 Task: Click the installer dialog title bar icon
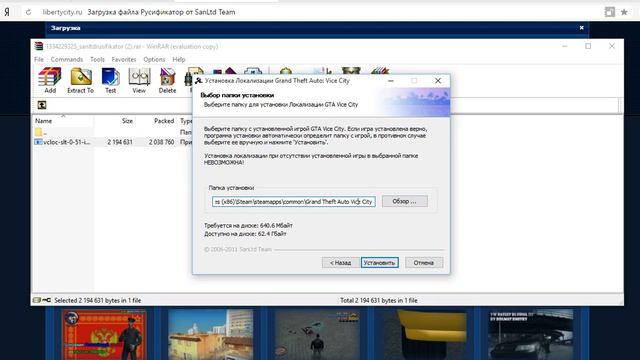pyautogui.click(x=199, y=81)
